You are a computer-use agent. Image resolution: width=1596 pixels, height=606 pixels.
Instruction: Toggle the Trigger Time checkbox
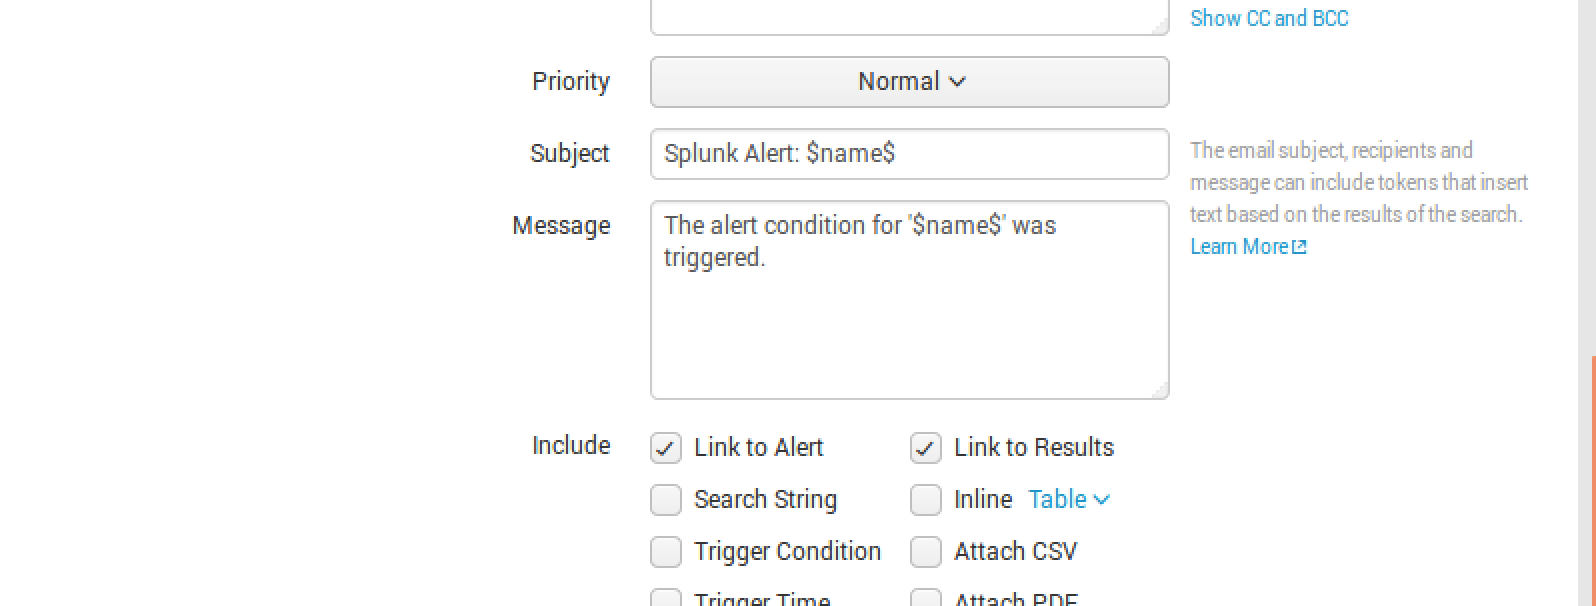click(x=666, y=598)
